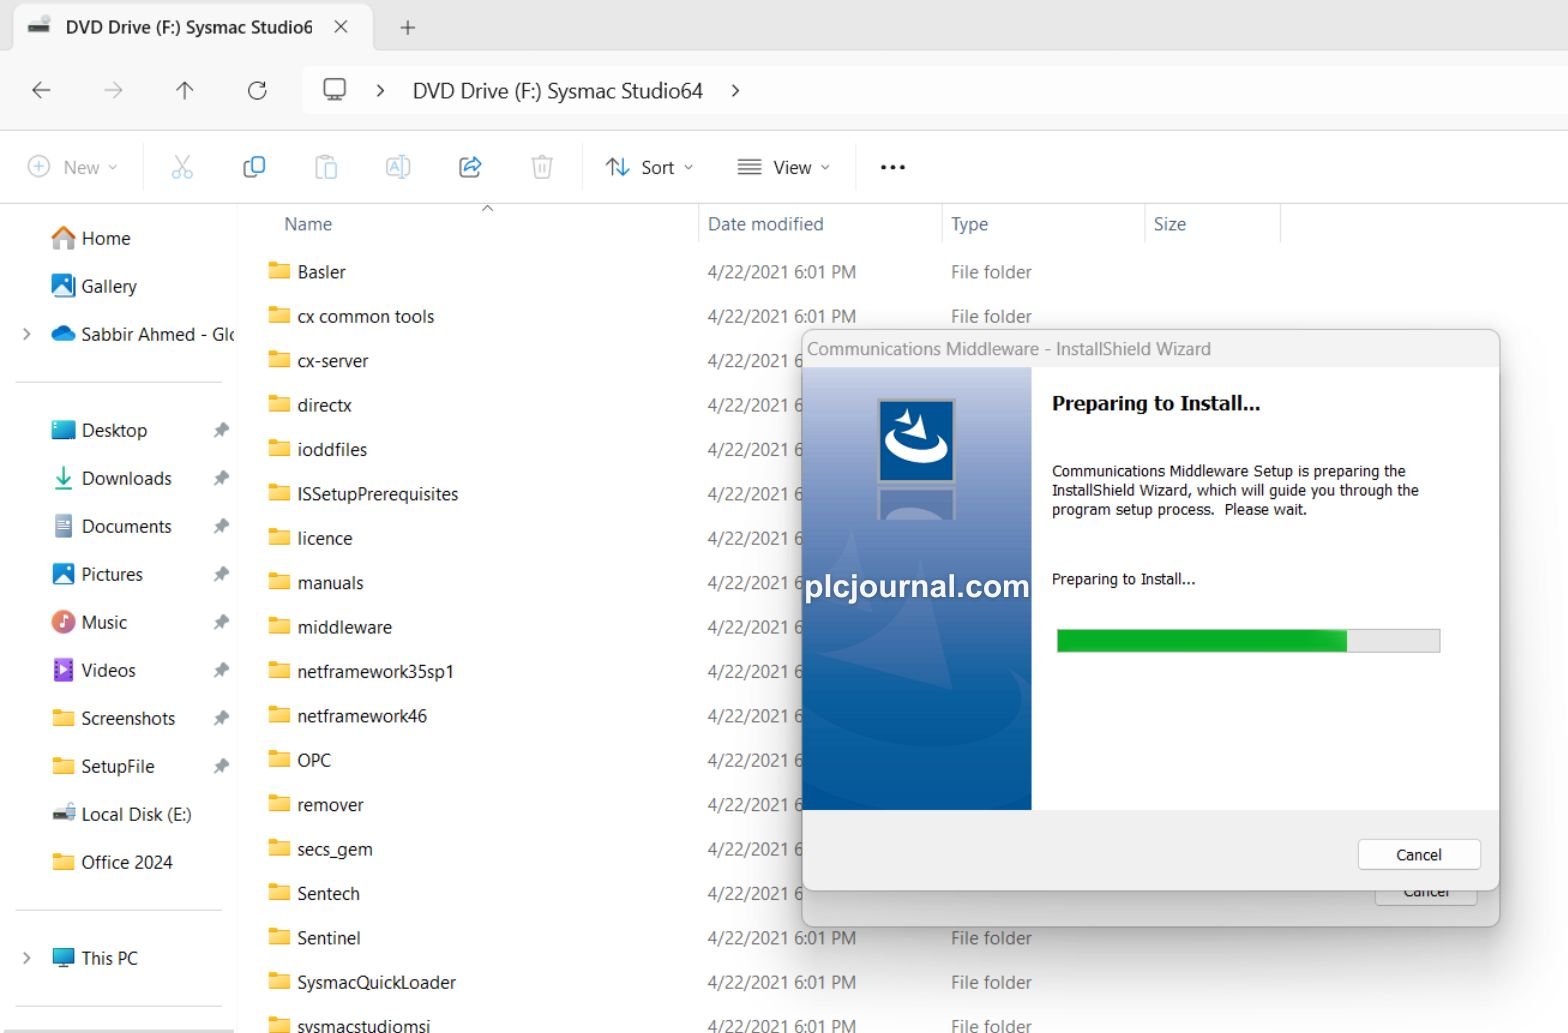The height and width of the screenshot is (1033, 1568).
Task: Refresh the folder view
Action: tap(257, 90)
